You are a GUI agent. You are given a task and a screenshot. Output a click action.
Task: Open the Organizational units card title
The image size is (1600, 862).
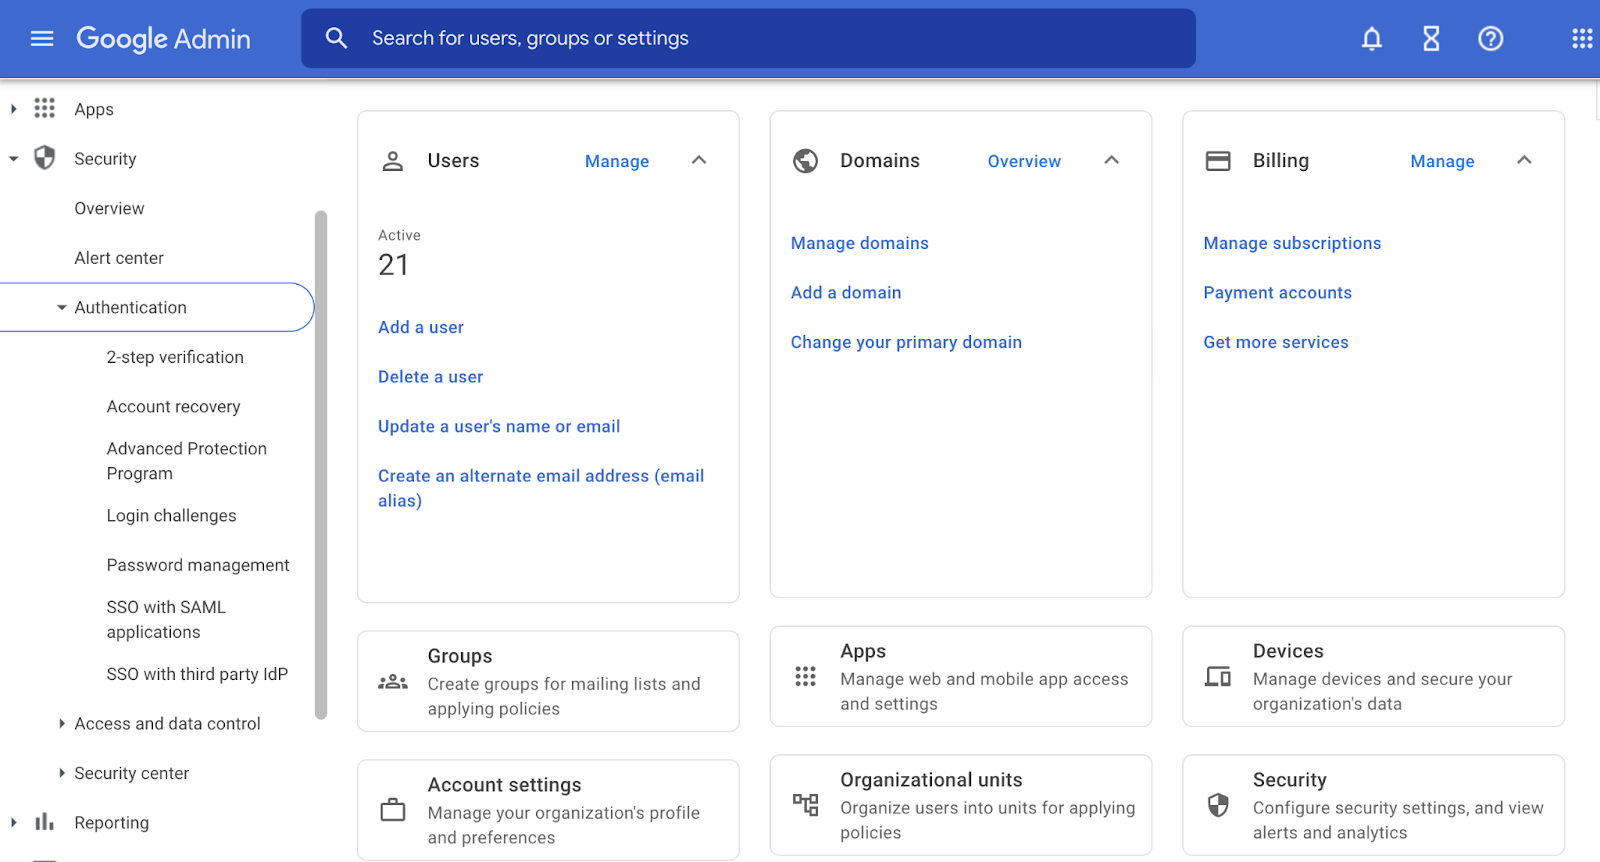pyautogui.click(x=931, y=780)
